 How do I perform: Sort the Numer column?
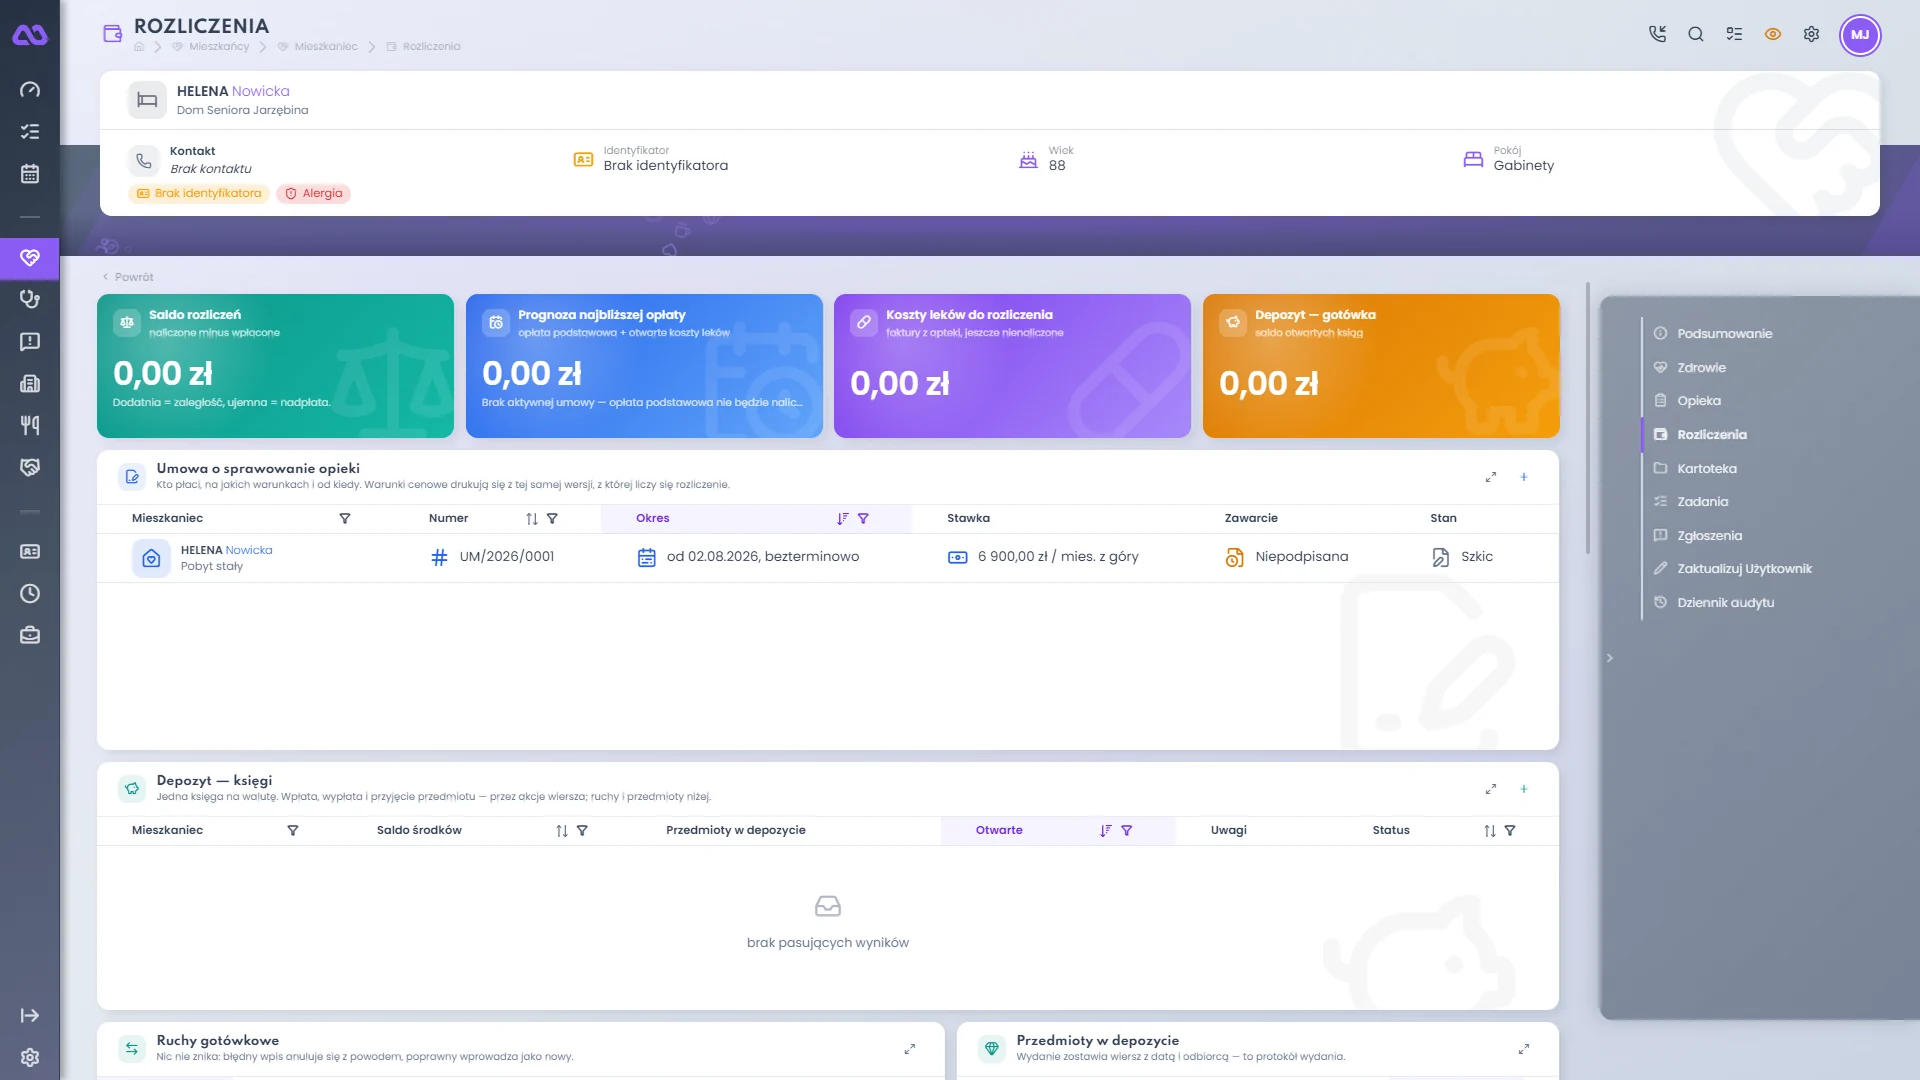[x=532, y=519]
